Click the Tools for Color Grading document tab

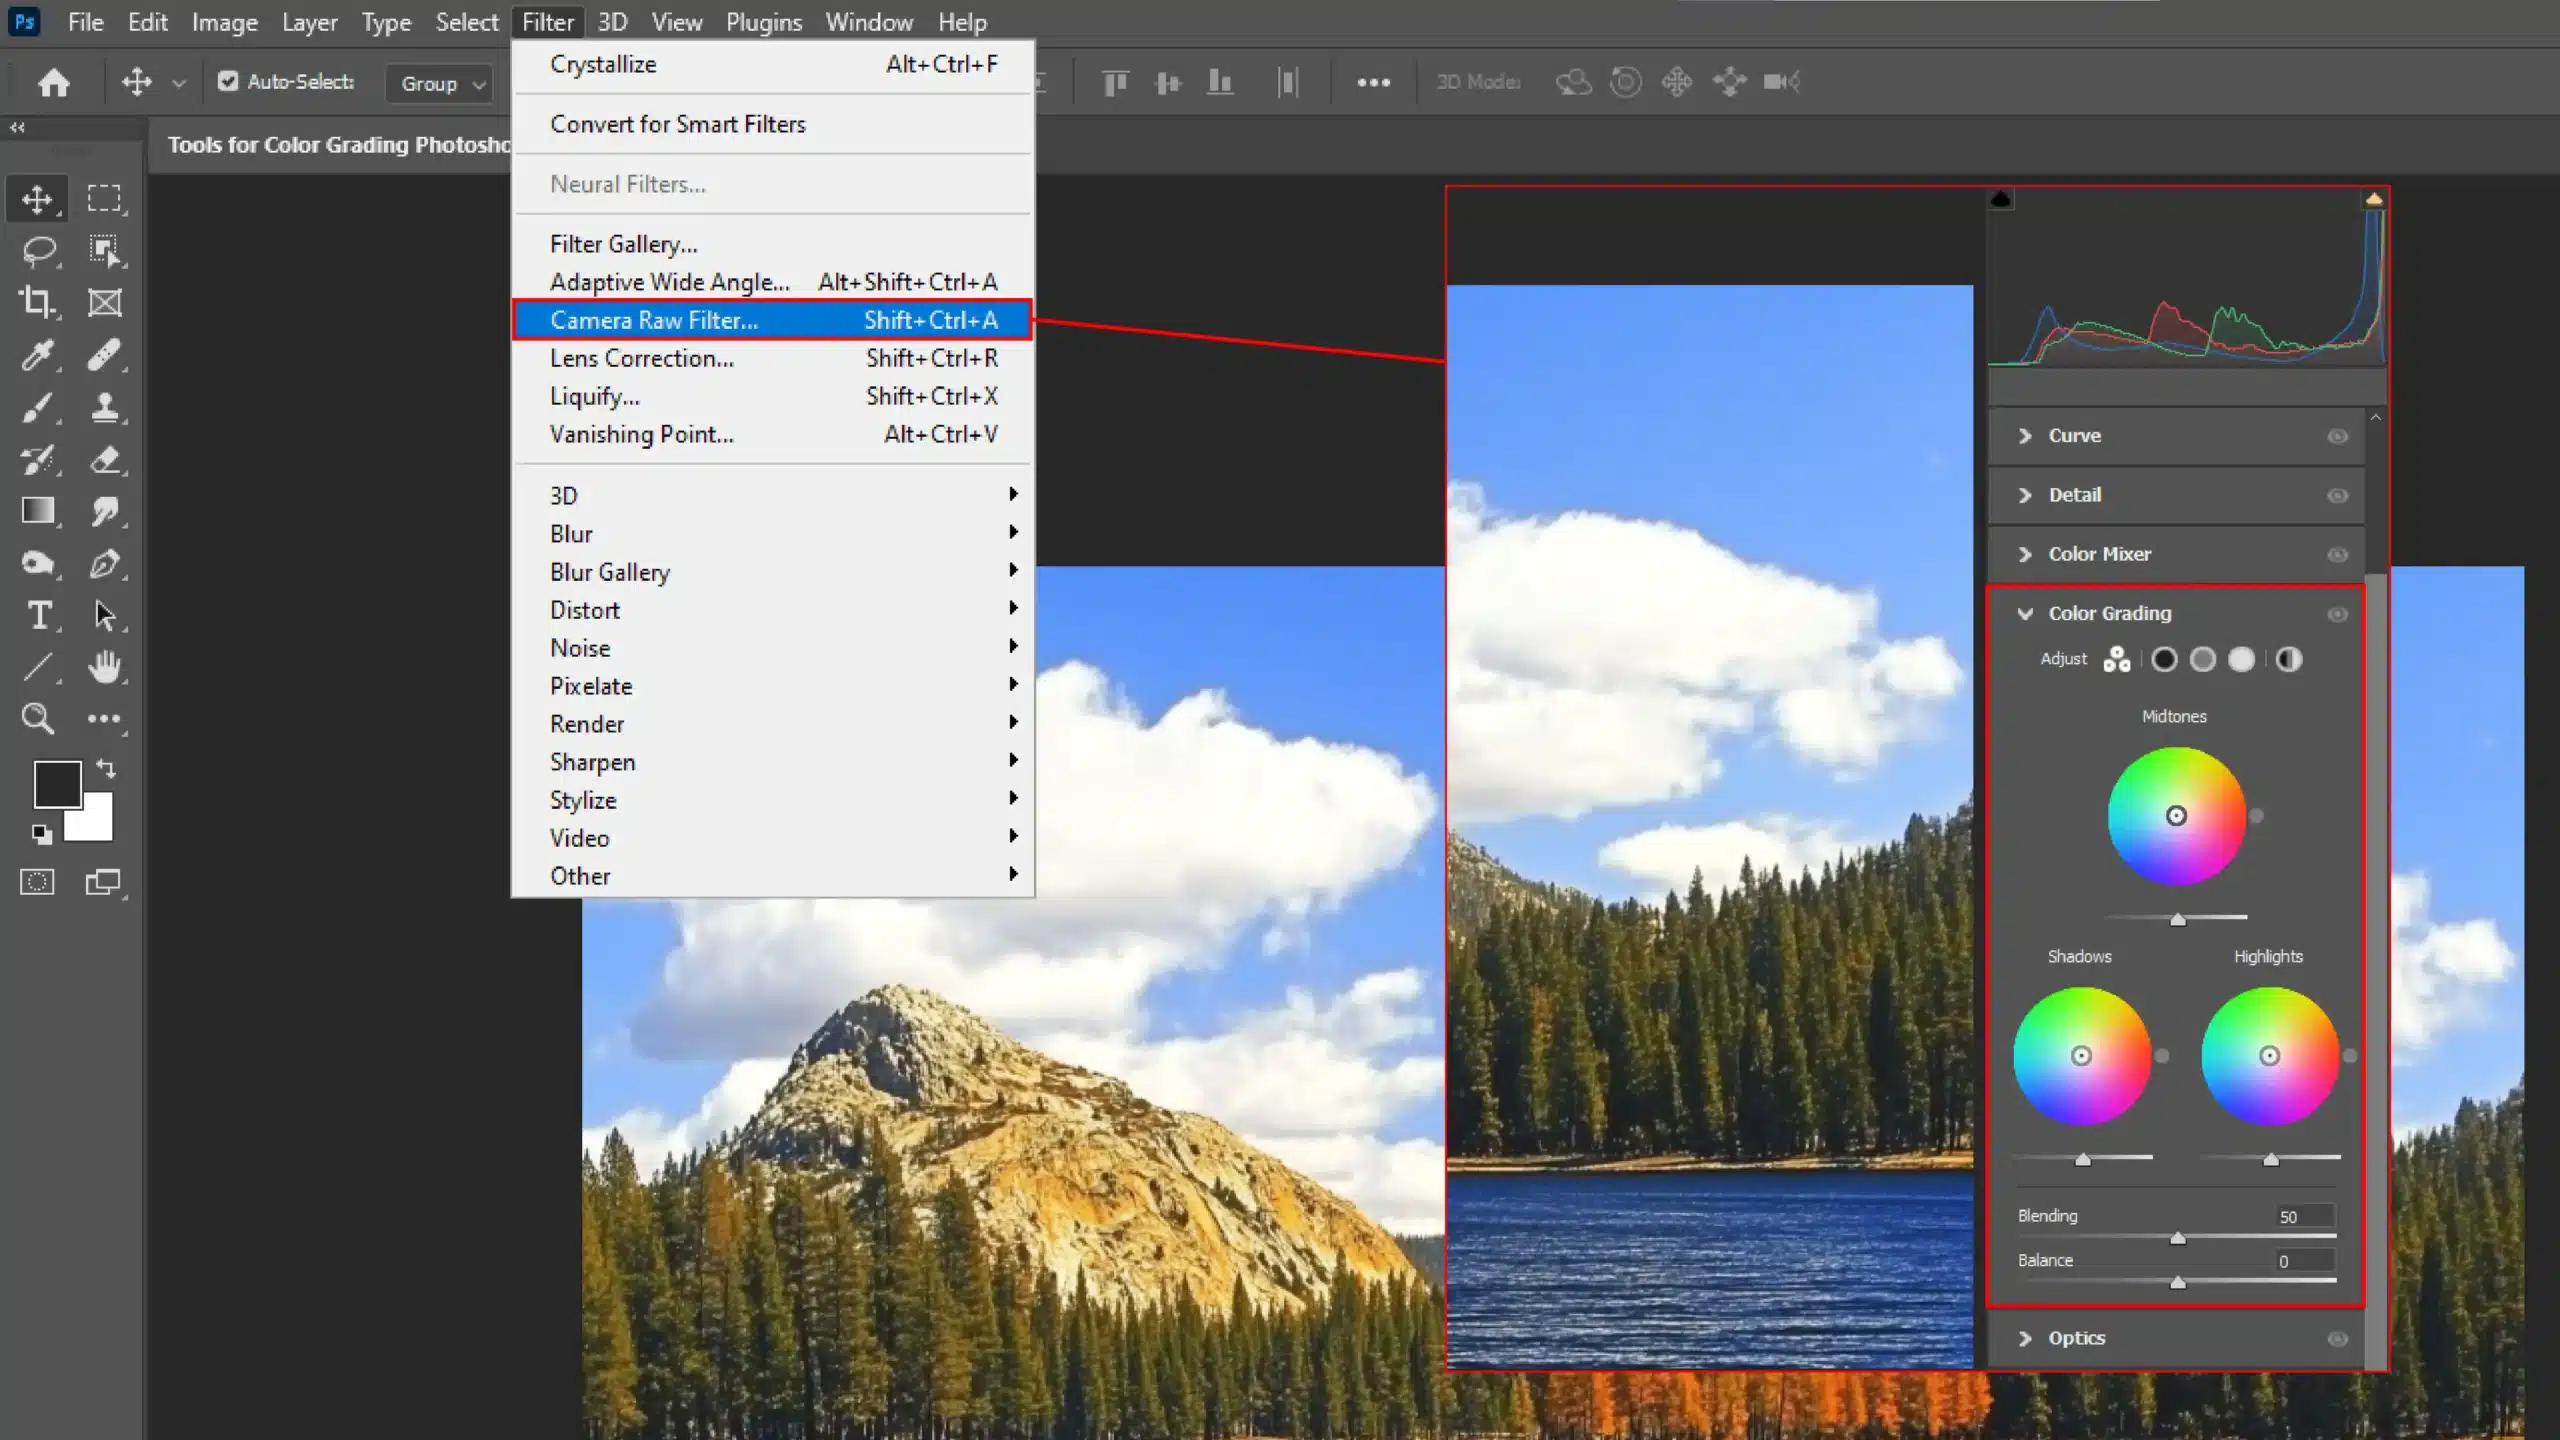[x=338, y=145]
